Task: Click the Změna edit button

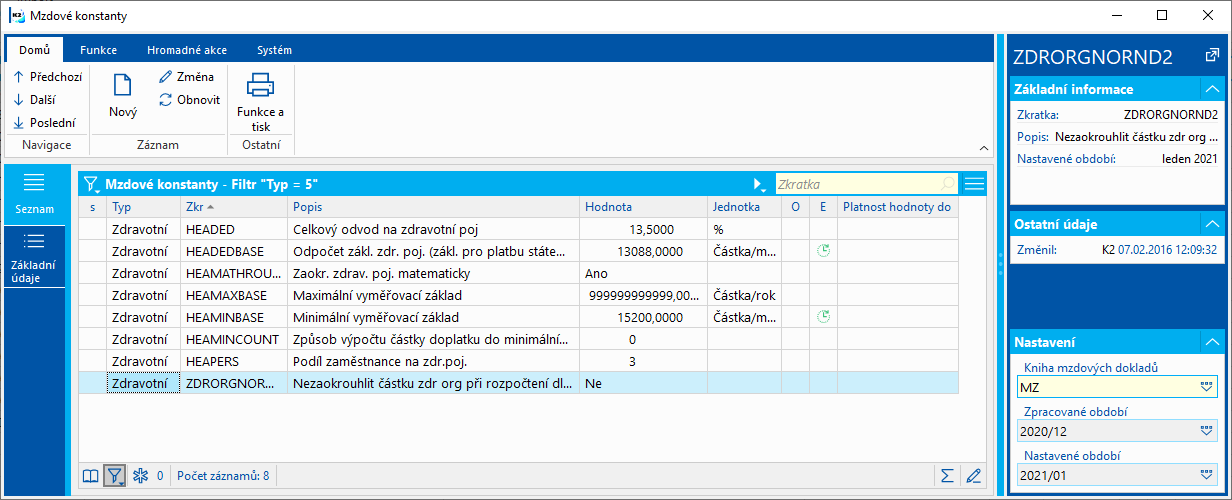Action: coord(186,76)
